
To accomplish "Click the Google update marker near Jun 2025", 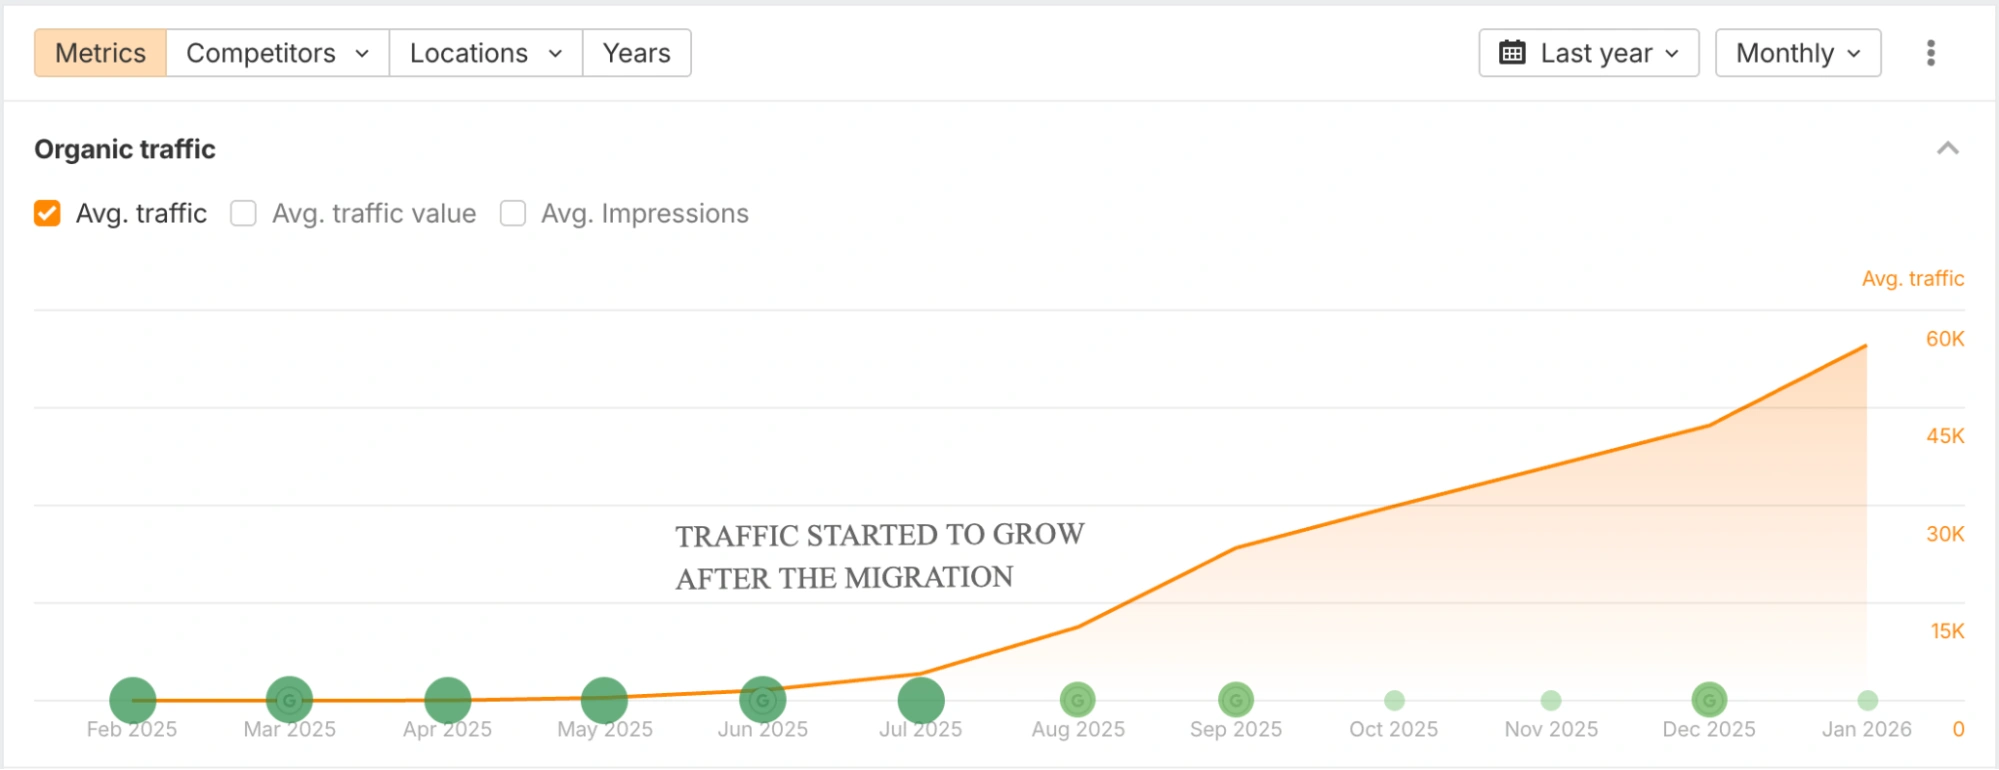I will (763, 699).
